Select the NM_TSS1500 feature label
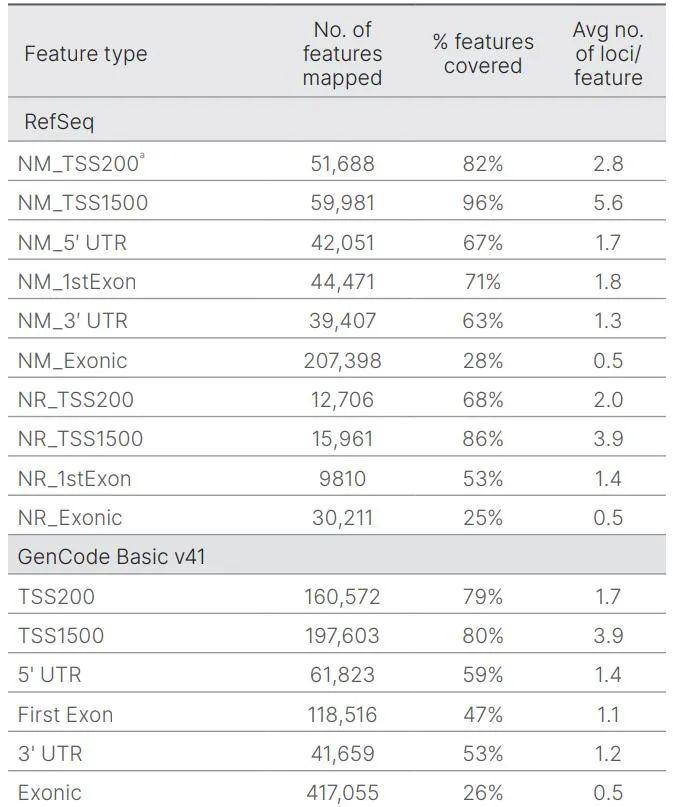673x807 pixels. 83,203
